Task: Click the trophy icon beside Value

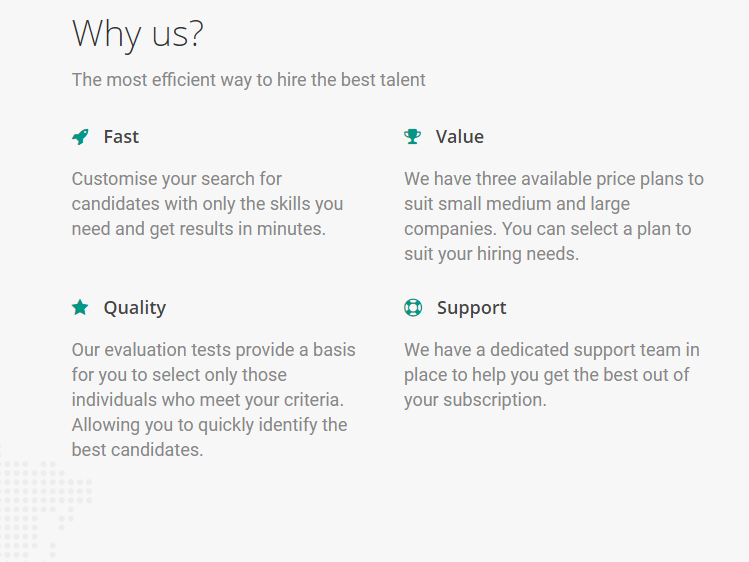Action: 412,137
